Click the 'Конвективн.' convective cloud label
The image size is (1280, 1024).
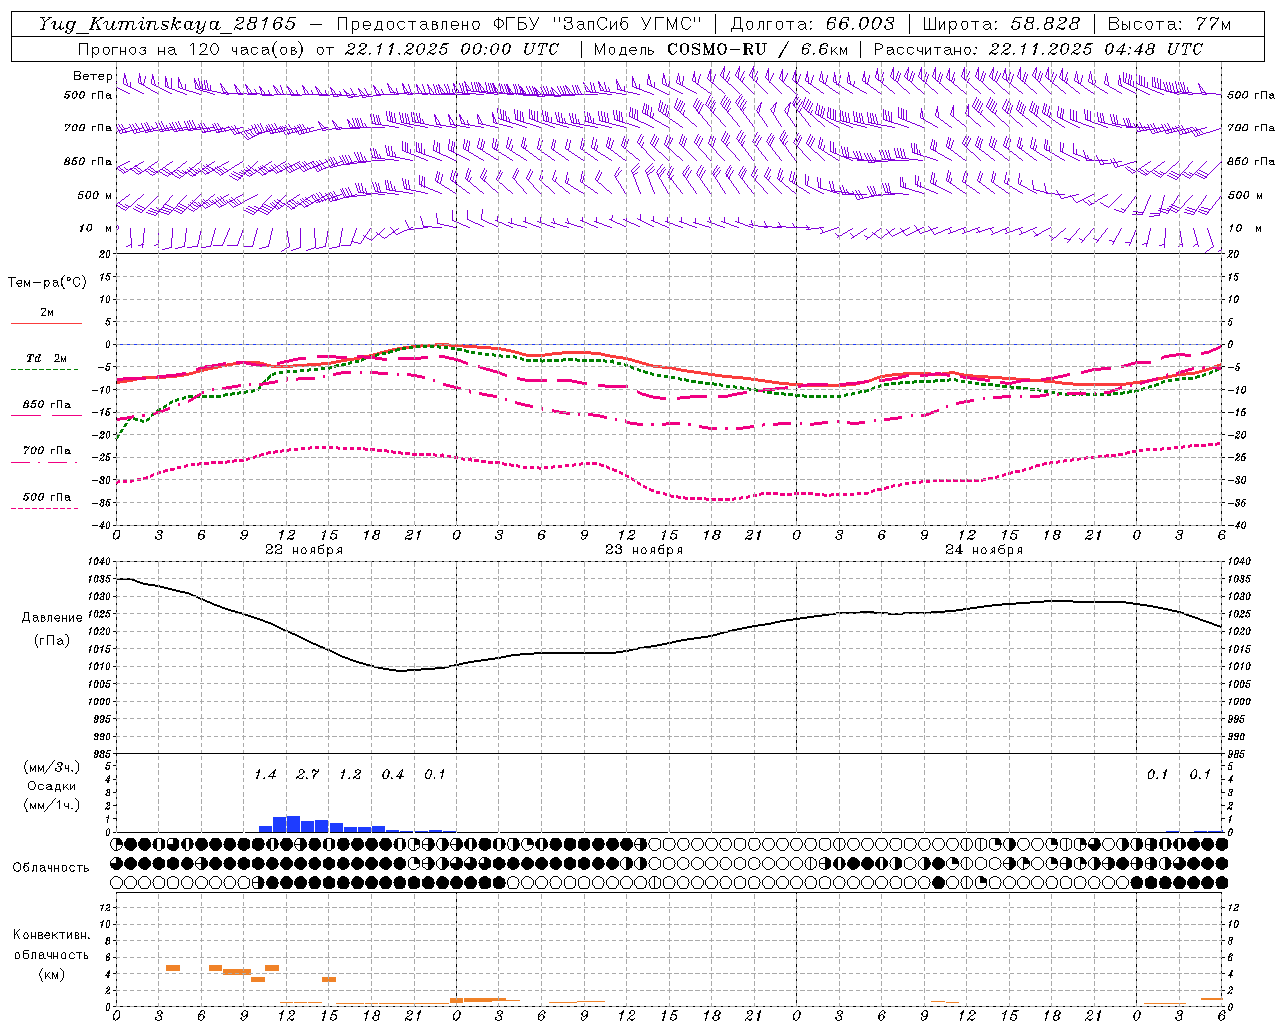(51, 935)
